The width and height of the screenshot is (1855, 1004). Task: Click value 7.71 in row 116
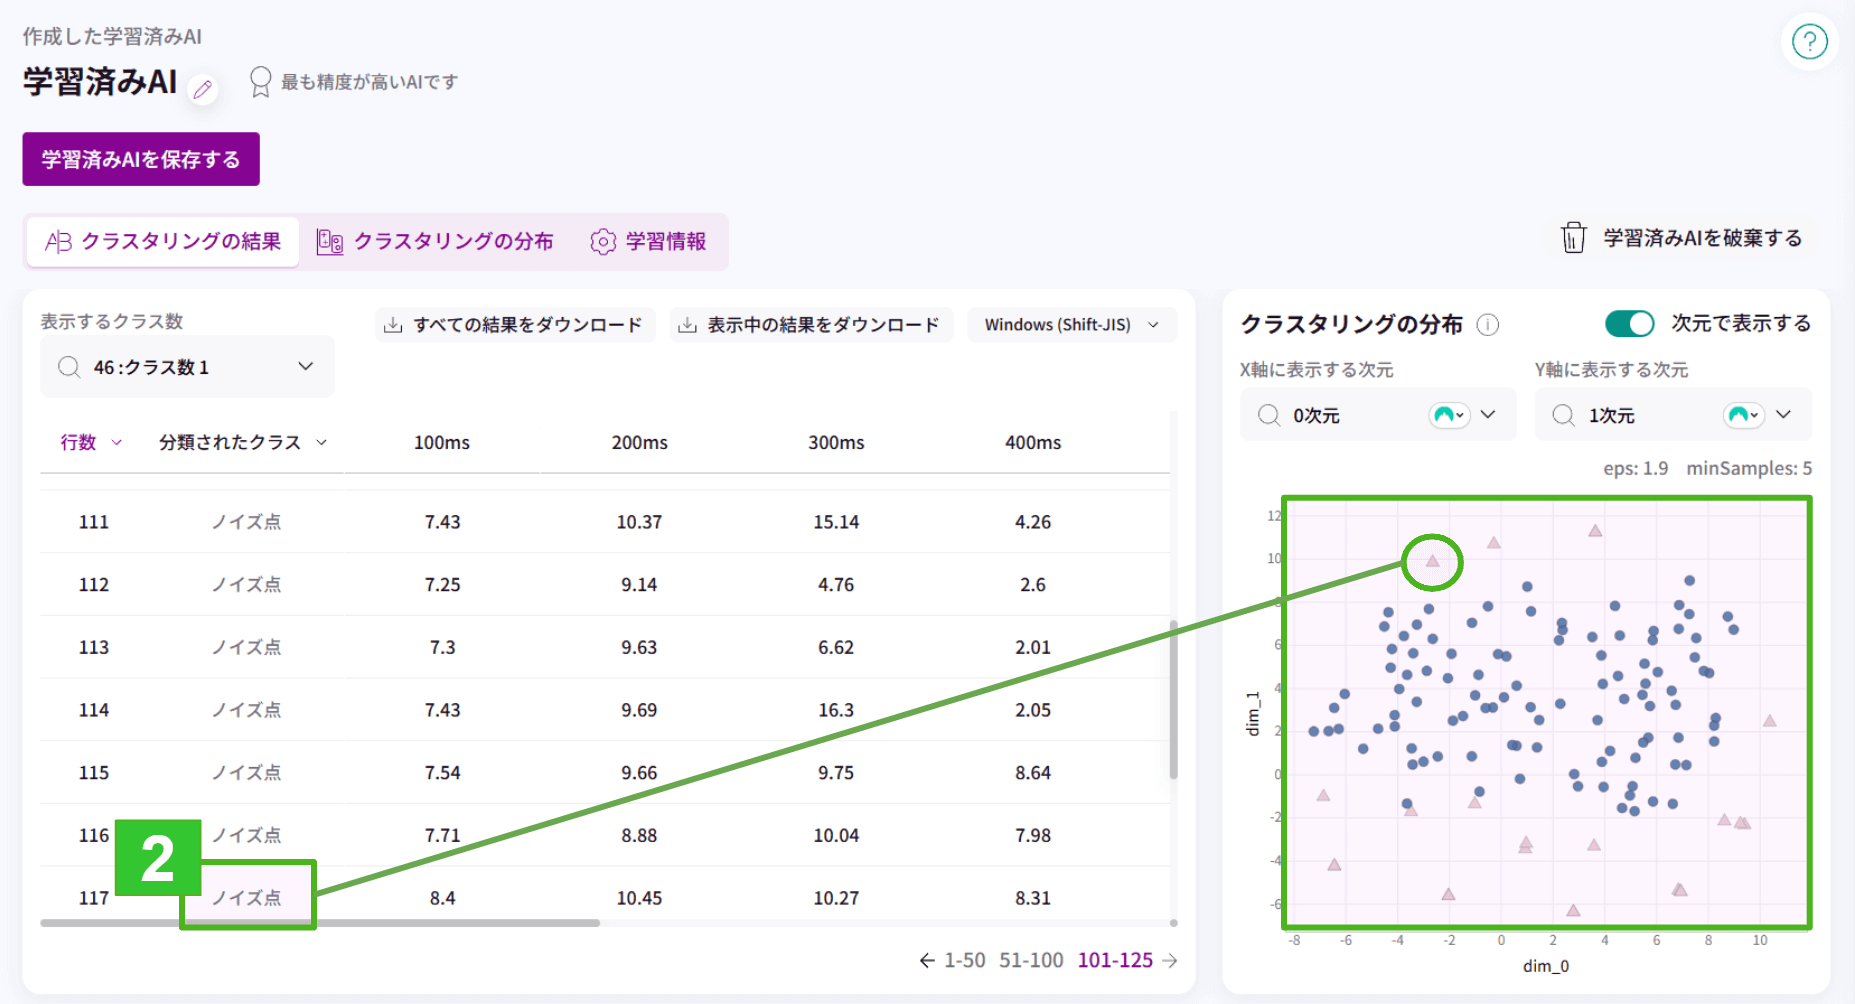pos(442,836)
